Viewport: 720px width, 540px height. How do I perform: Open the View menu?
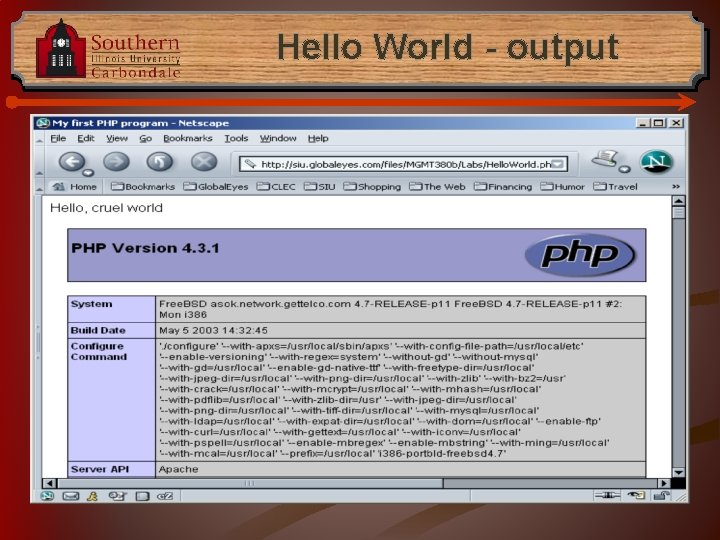pos(117,138)
